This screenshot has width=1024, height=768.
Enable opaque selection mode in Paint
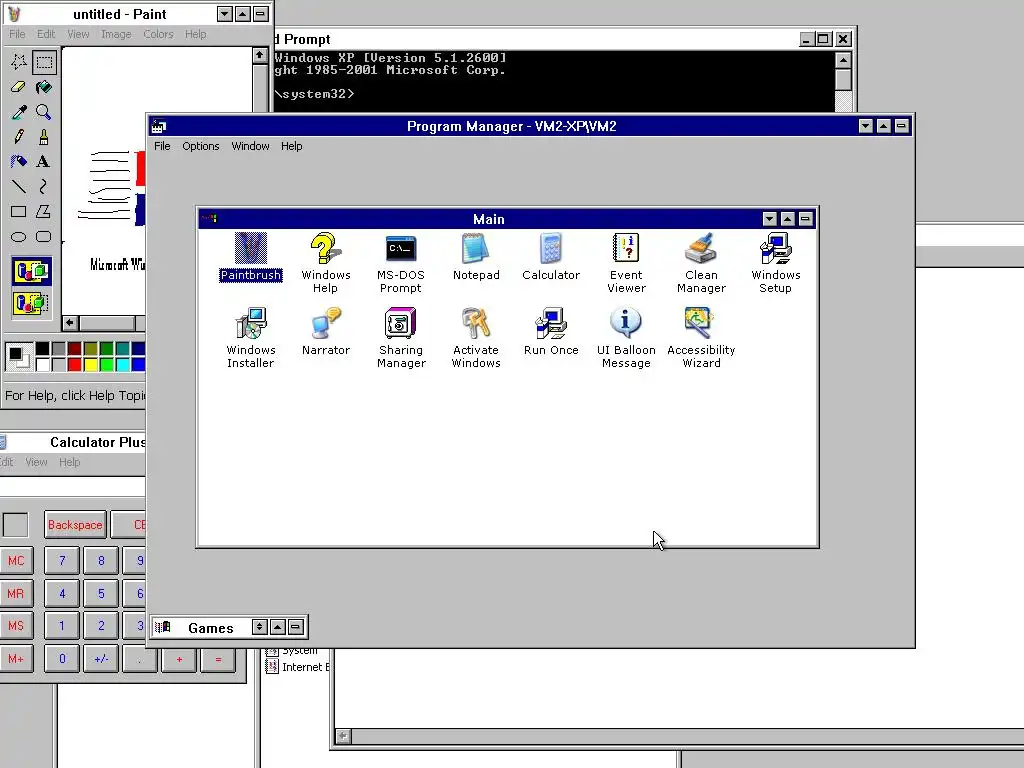[x=31, y=271]
